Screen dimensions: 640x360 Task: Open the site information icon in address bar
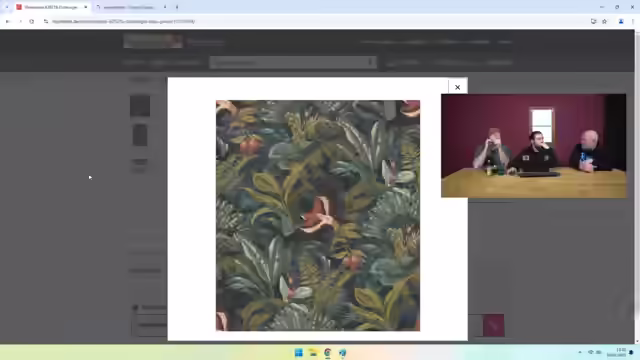tap(46, 21)
